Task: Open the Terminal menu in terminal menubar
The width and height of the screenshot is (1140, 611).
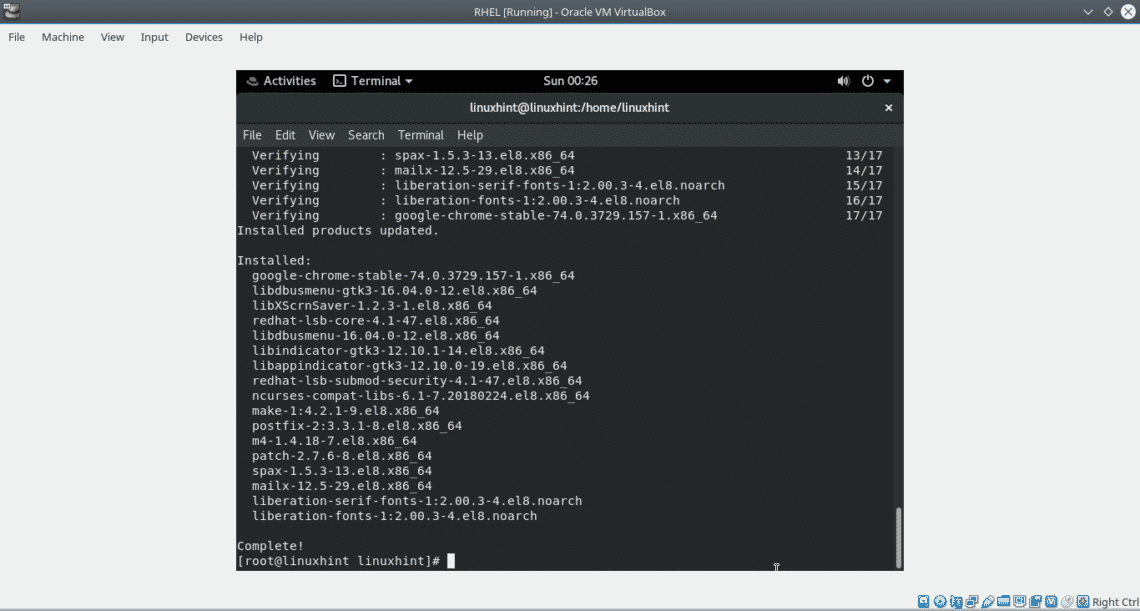Action: coord(420,135)
